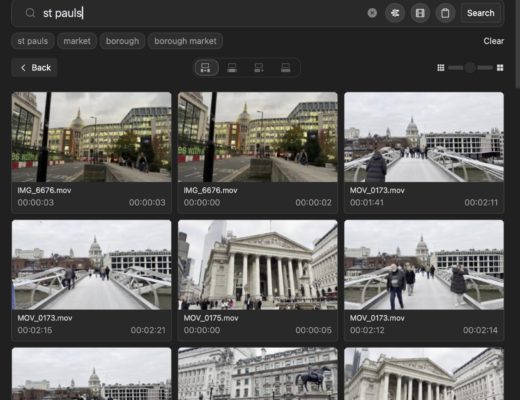Viewport: 520px width, 400px height.
Task: Select the borough market search chip
Action: click(x=185, y=41)
